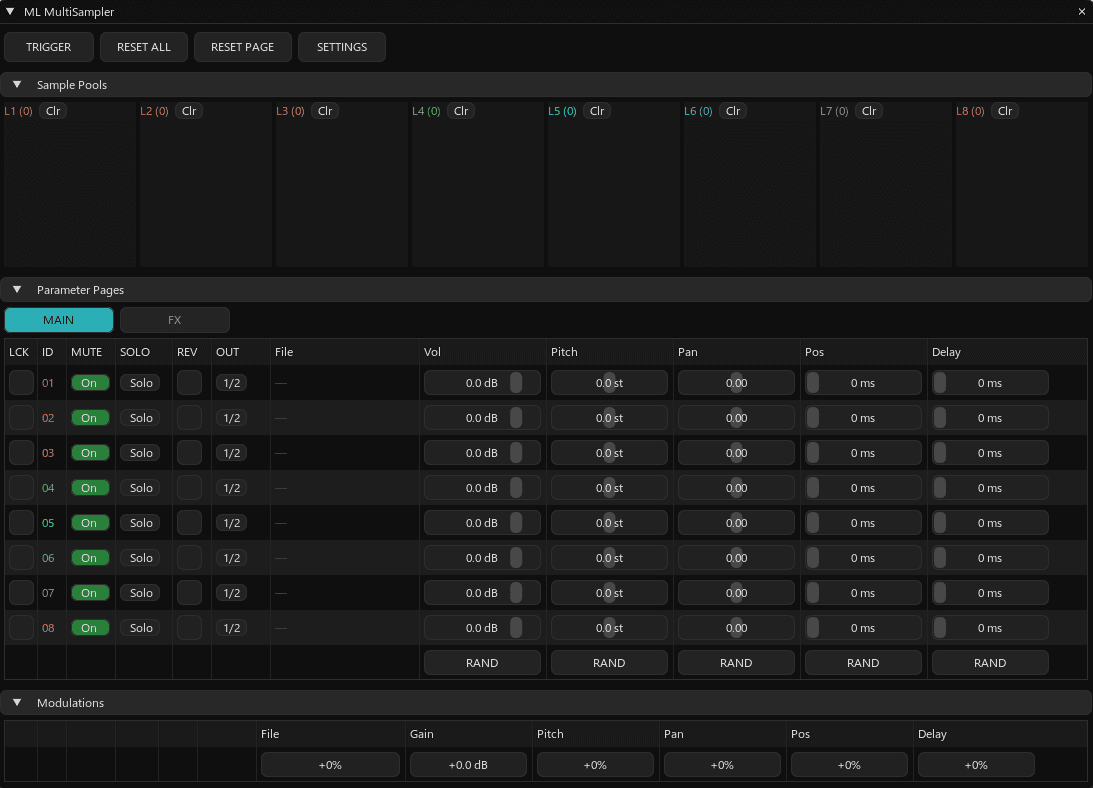Image resolution: width=1093 pixels, height=788 pixels.
Task: Open output 1/2 selector for row 01
Action: point(231,383)
